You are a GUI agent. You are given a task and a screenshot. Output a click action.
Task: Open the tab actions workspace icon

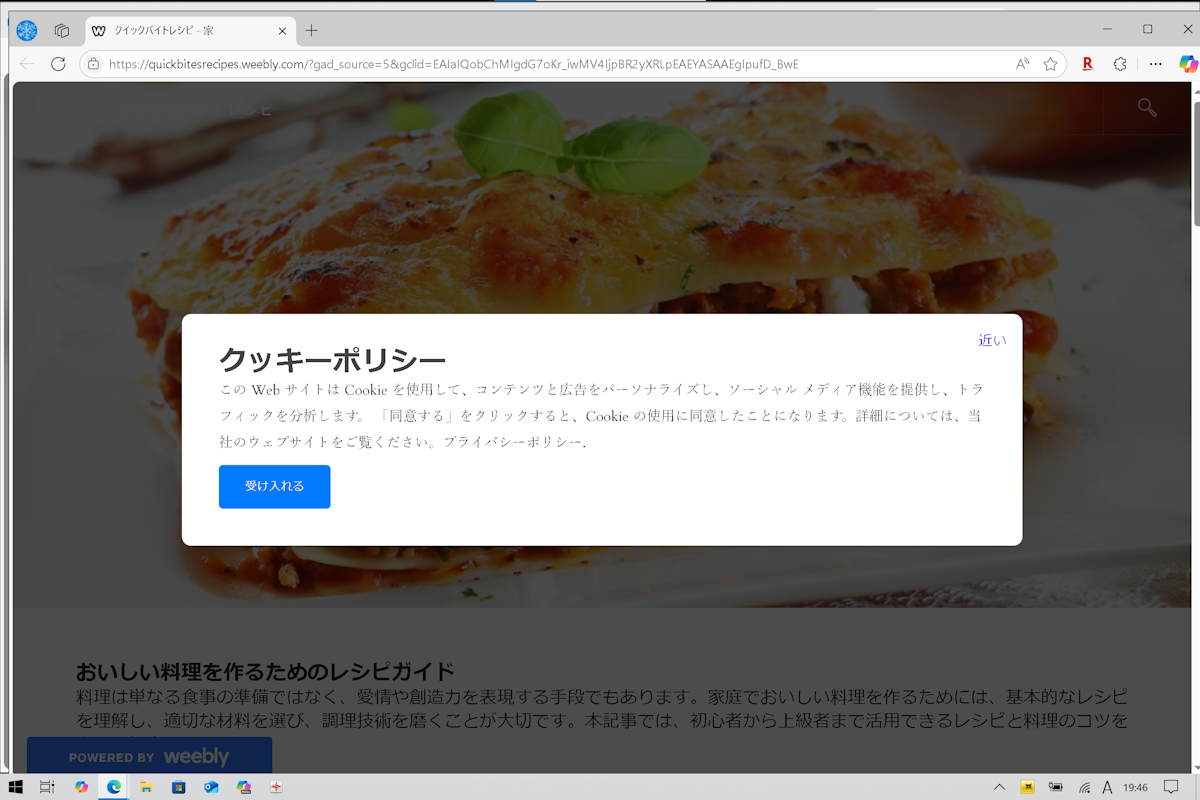click(x=62, y=30)
